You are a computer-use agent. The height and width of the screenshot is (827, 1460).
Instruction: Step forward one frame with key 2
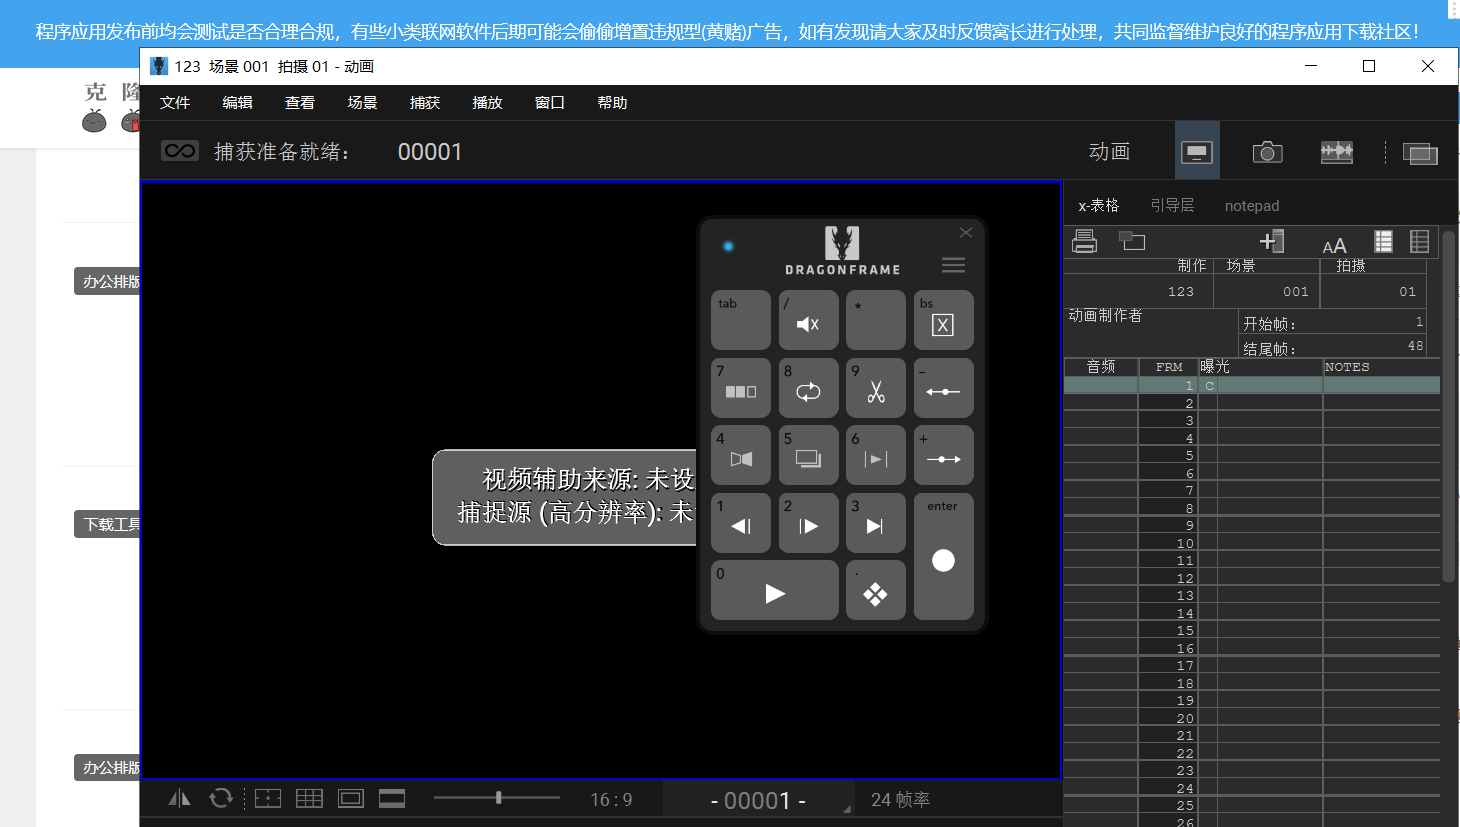pos(809,523)
